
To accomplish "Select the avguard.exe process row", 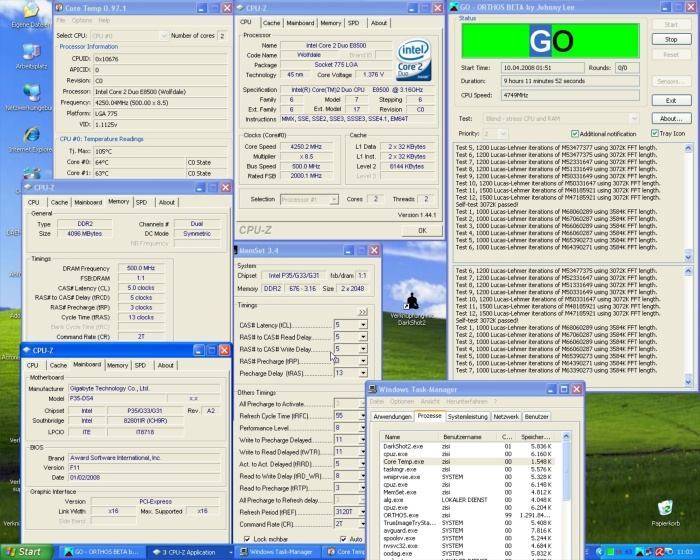I will pos(468,531).
